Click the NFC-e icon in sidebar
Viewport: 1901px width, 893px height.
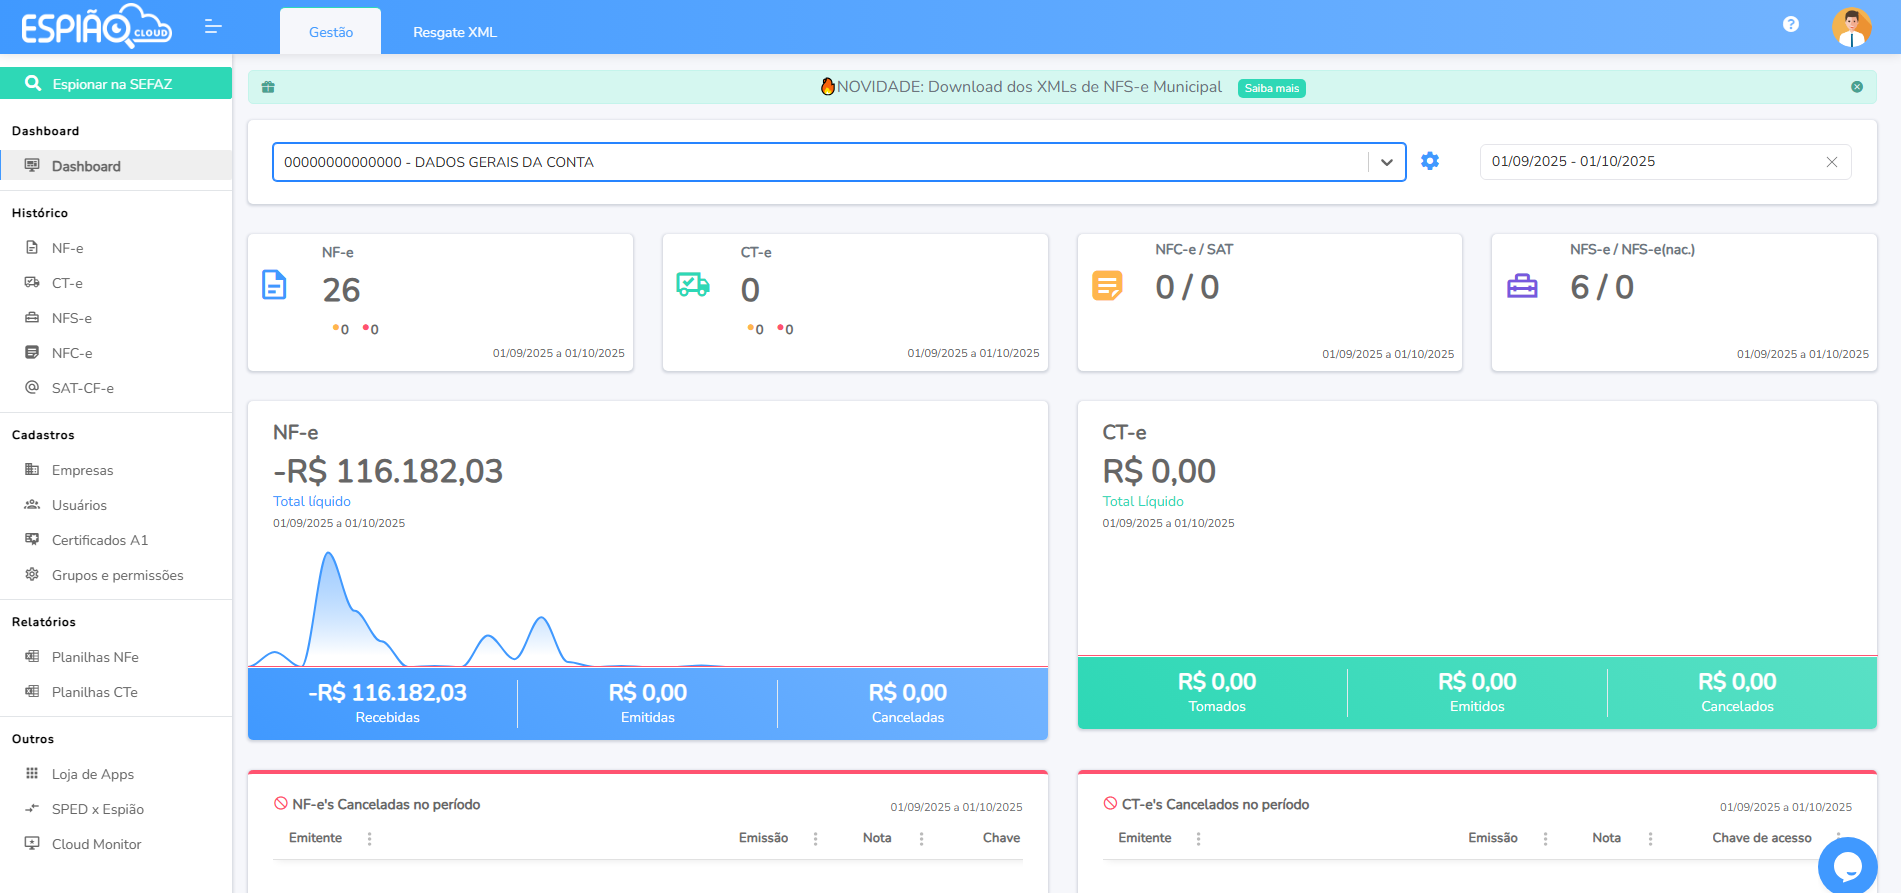(32, 352)
